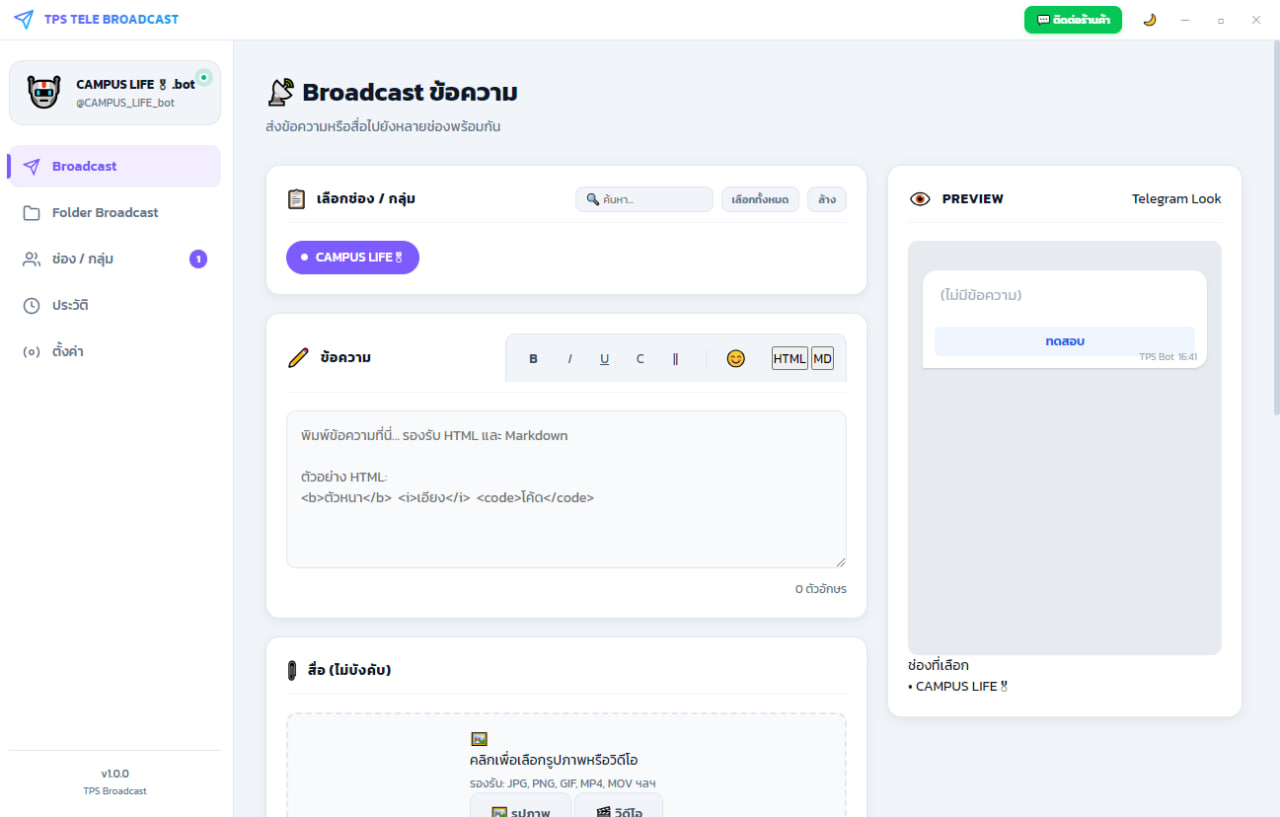Open the Broadcast sidebar menu
The width and height of the screenshot is (1280, 817).
tap(114, 166)
